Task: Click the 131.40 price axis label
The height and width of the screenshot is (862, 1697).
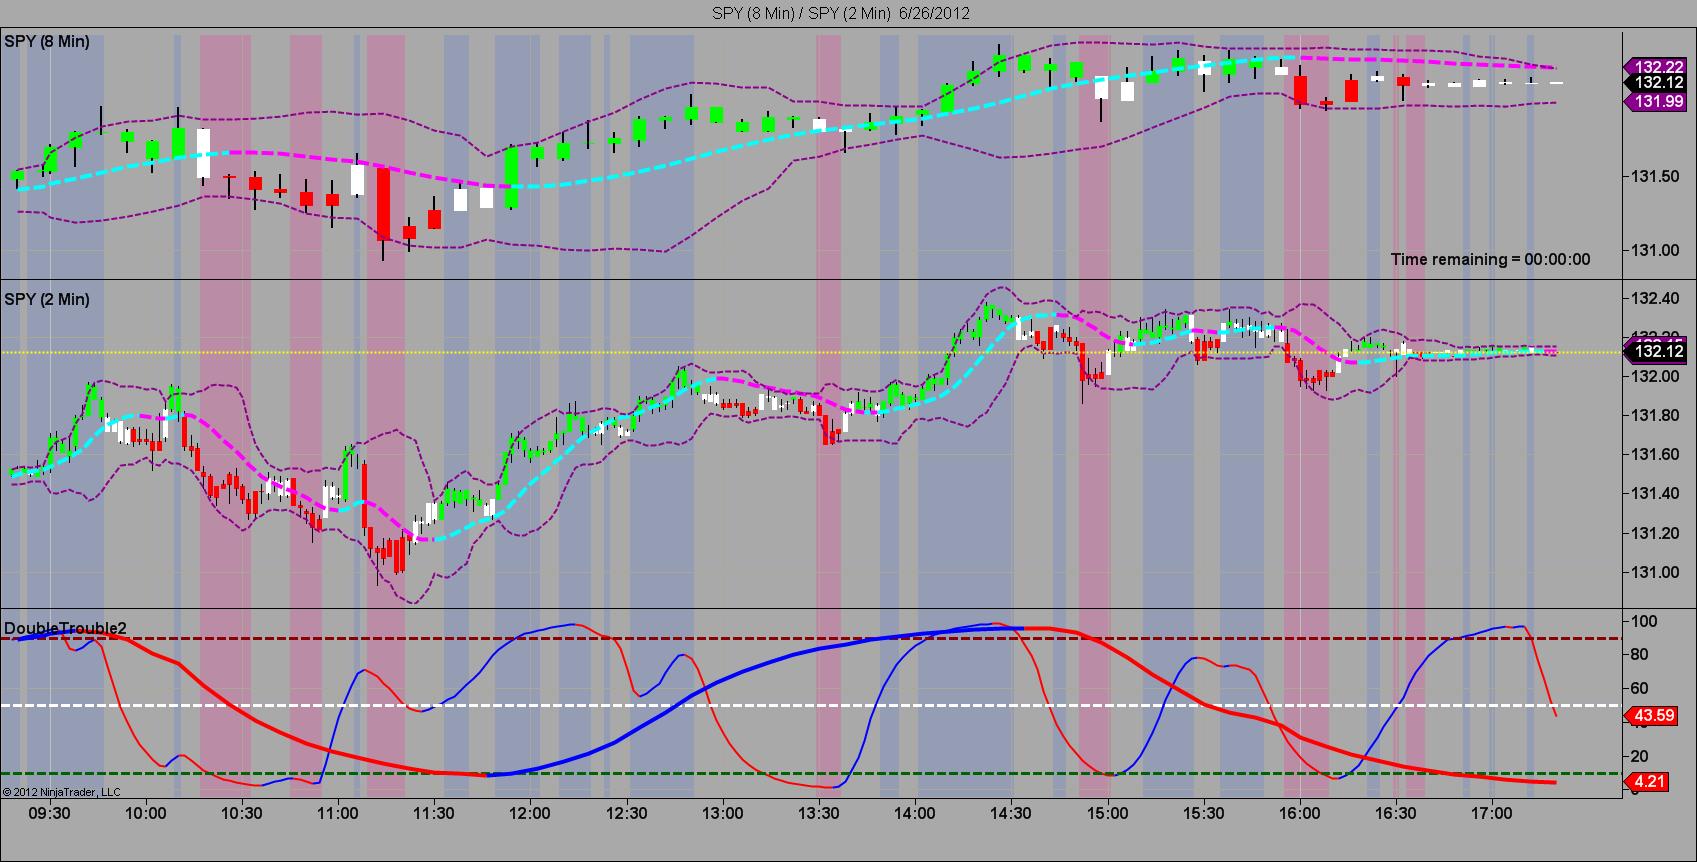Action: click(x=1655, y=493)
